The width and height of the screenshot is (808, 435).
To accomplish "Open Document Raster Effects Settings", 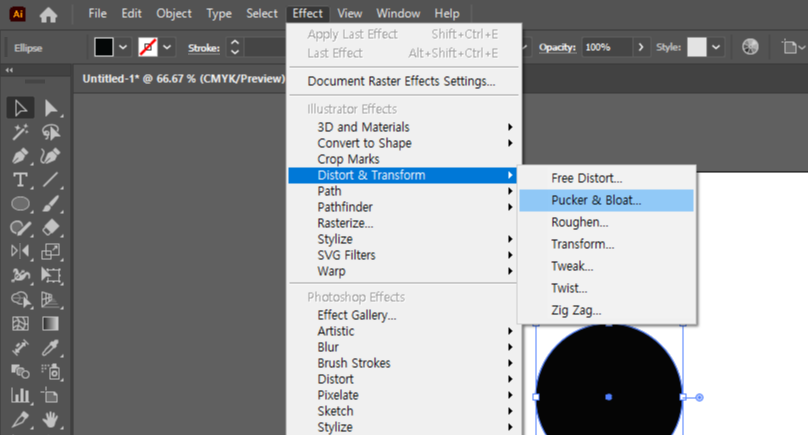I will pos(402,81).
